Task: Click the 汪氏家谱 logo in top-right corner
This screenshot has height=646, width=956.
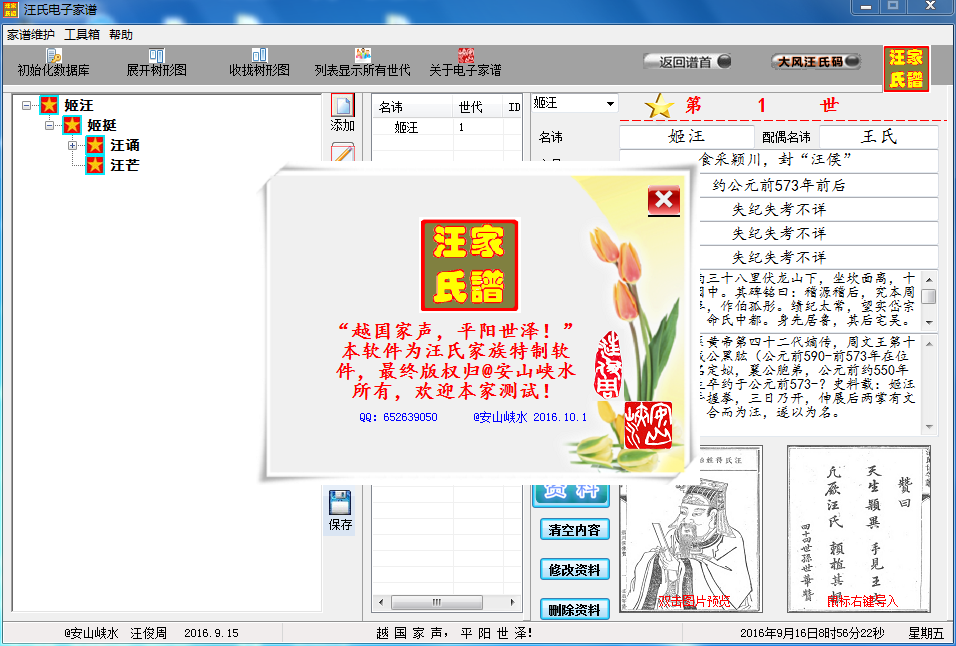Action: click(x=906, y=68)
